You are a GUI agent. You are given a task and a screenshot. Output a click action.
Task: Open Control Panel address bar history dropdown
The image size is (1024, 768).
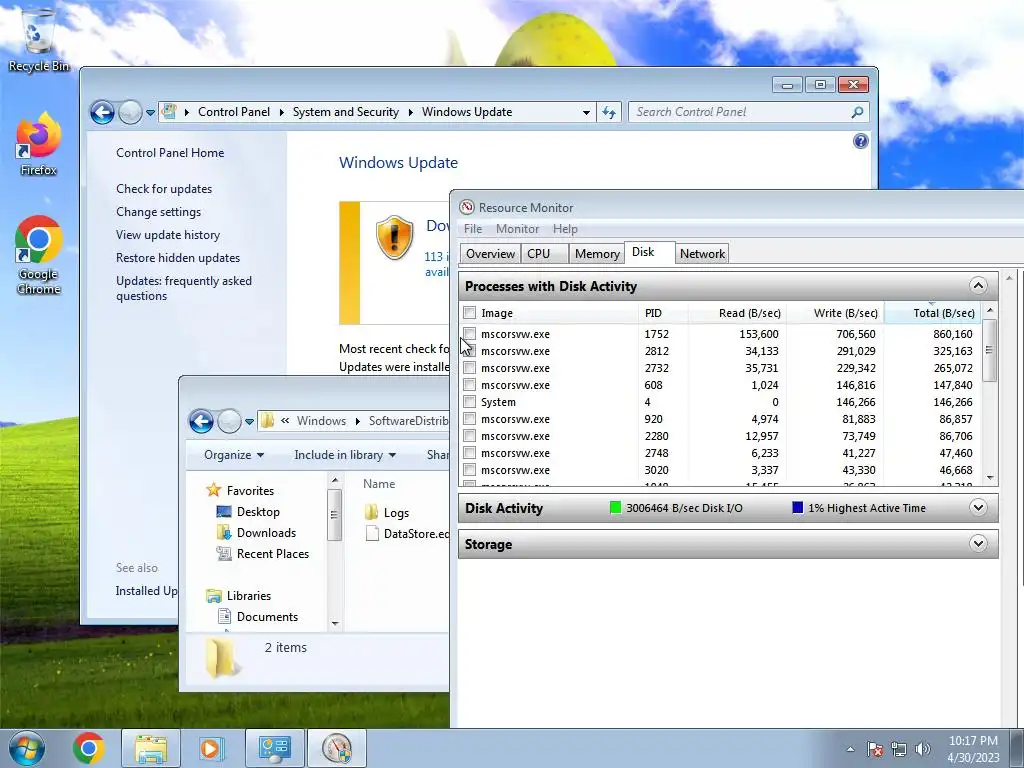586,112
